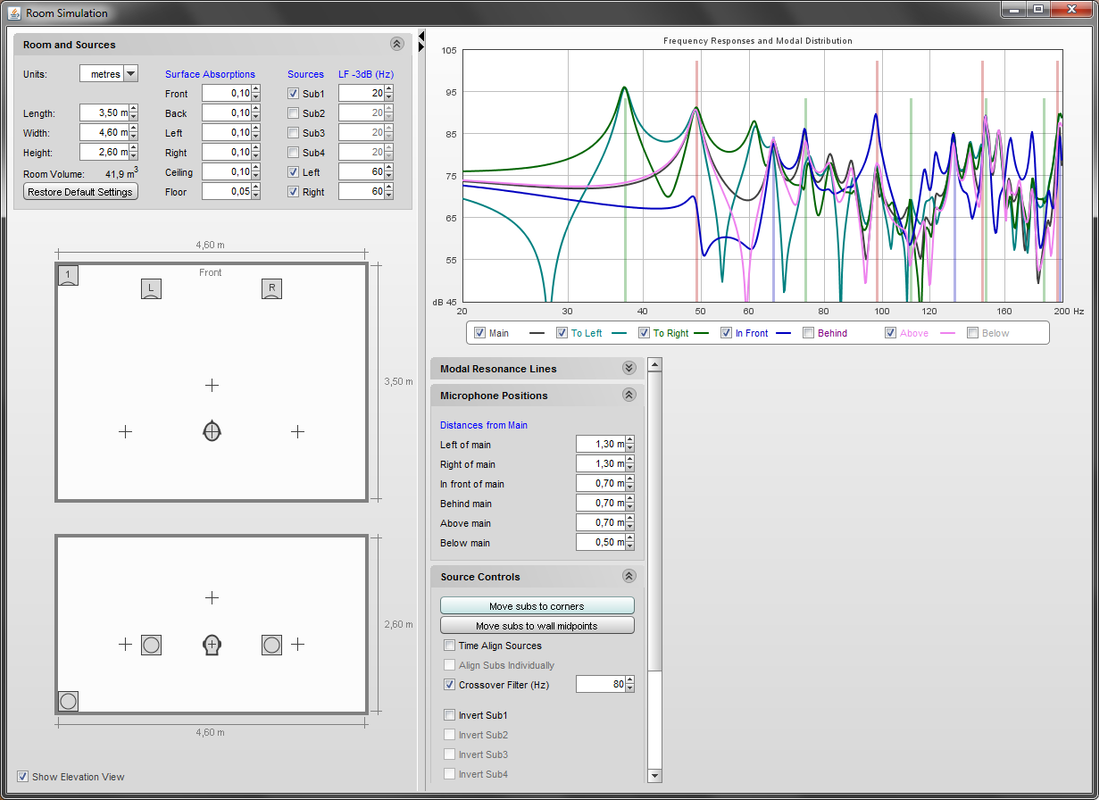Collapse the Microphone Positions section

629,395
